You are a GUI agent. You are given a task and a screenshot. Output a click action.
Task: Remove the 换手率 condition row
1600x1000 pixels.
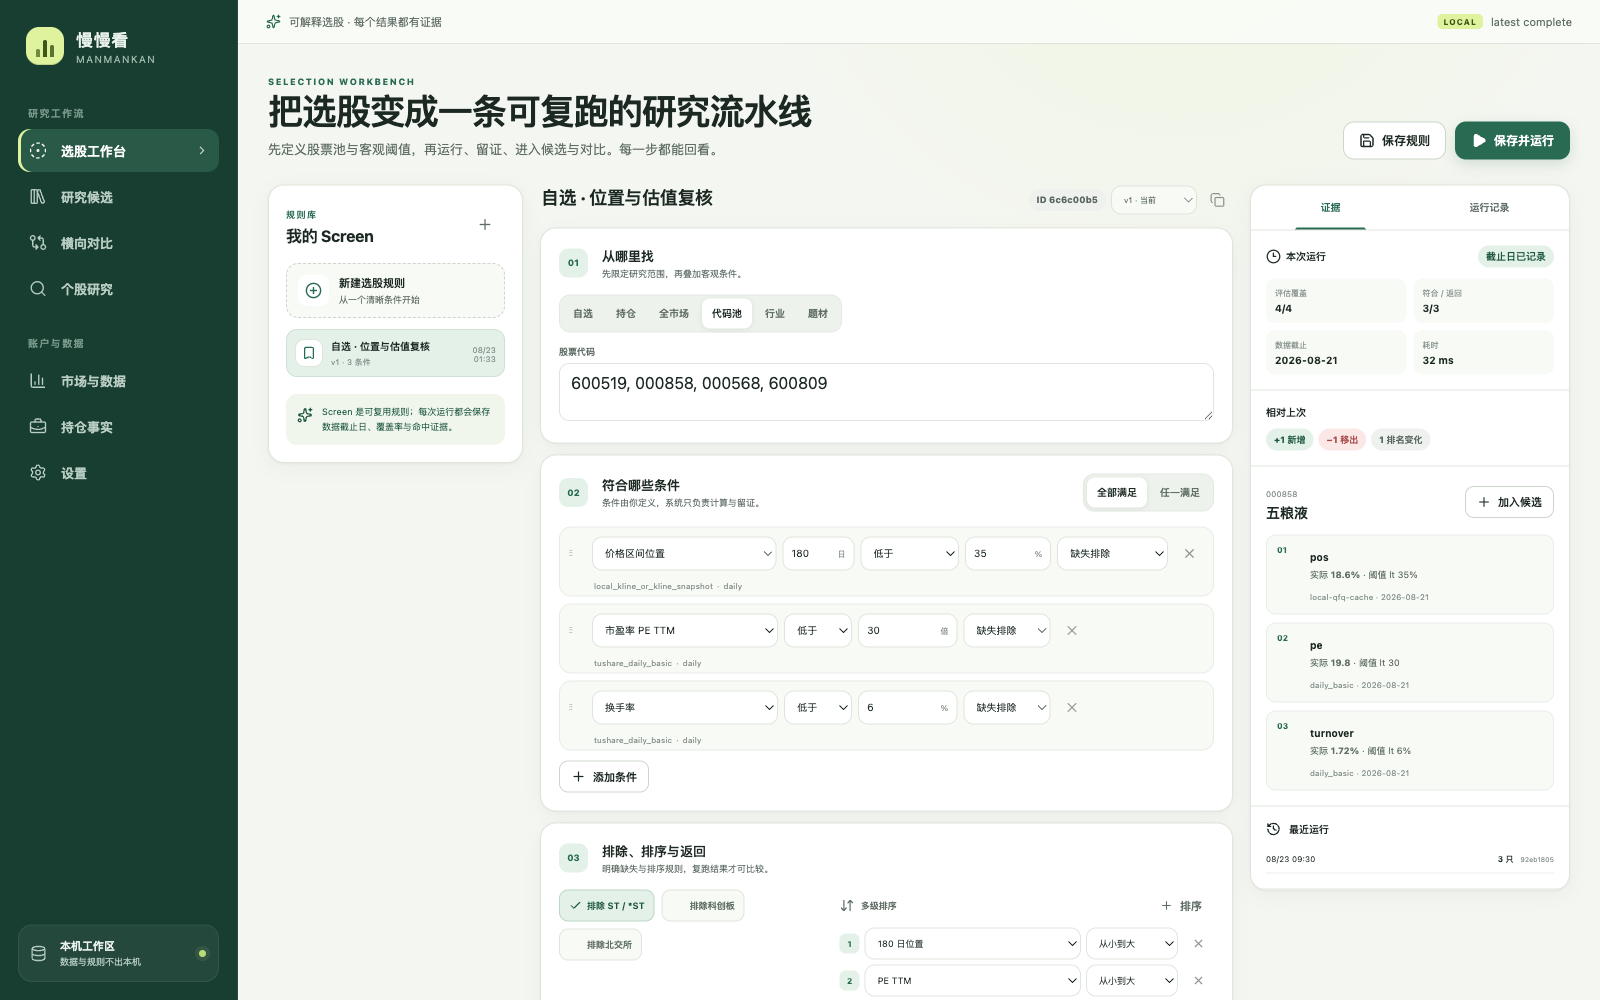[1072, 707]
